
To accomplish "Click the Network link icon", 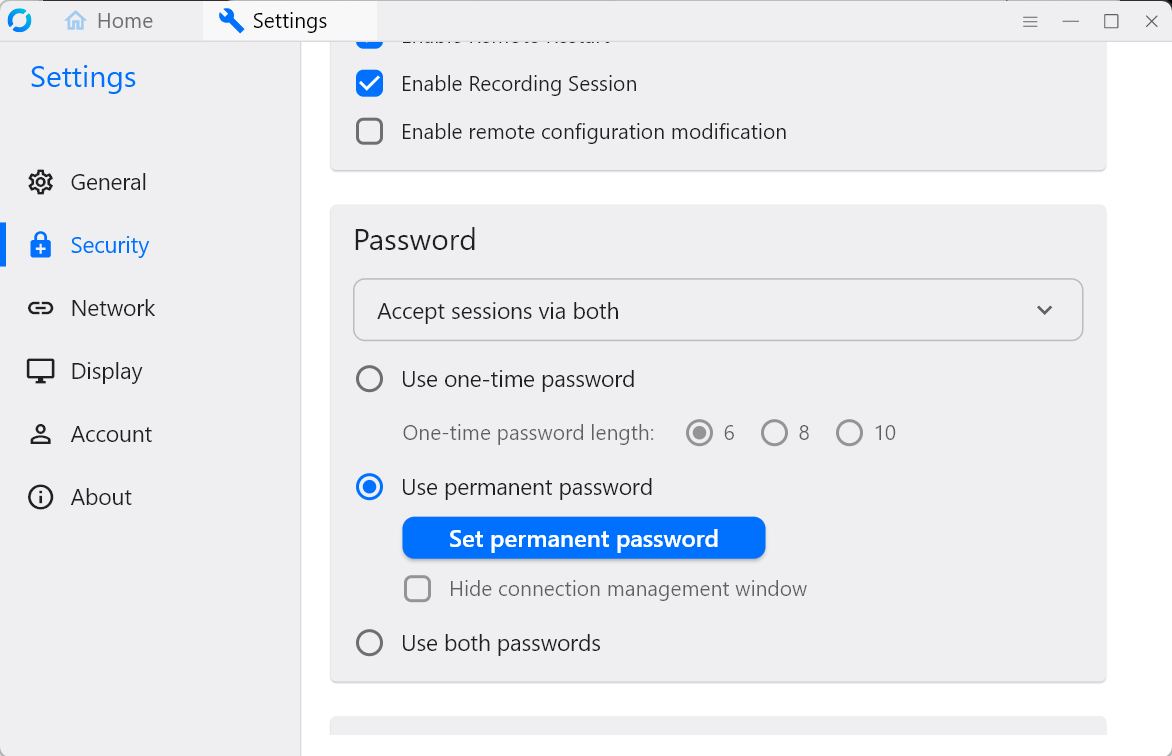I will (x=40, y=307).
